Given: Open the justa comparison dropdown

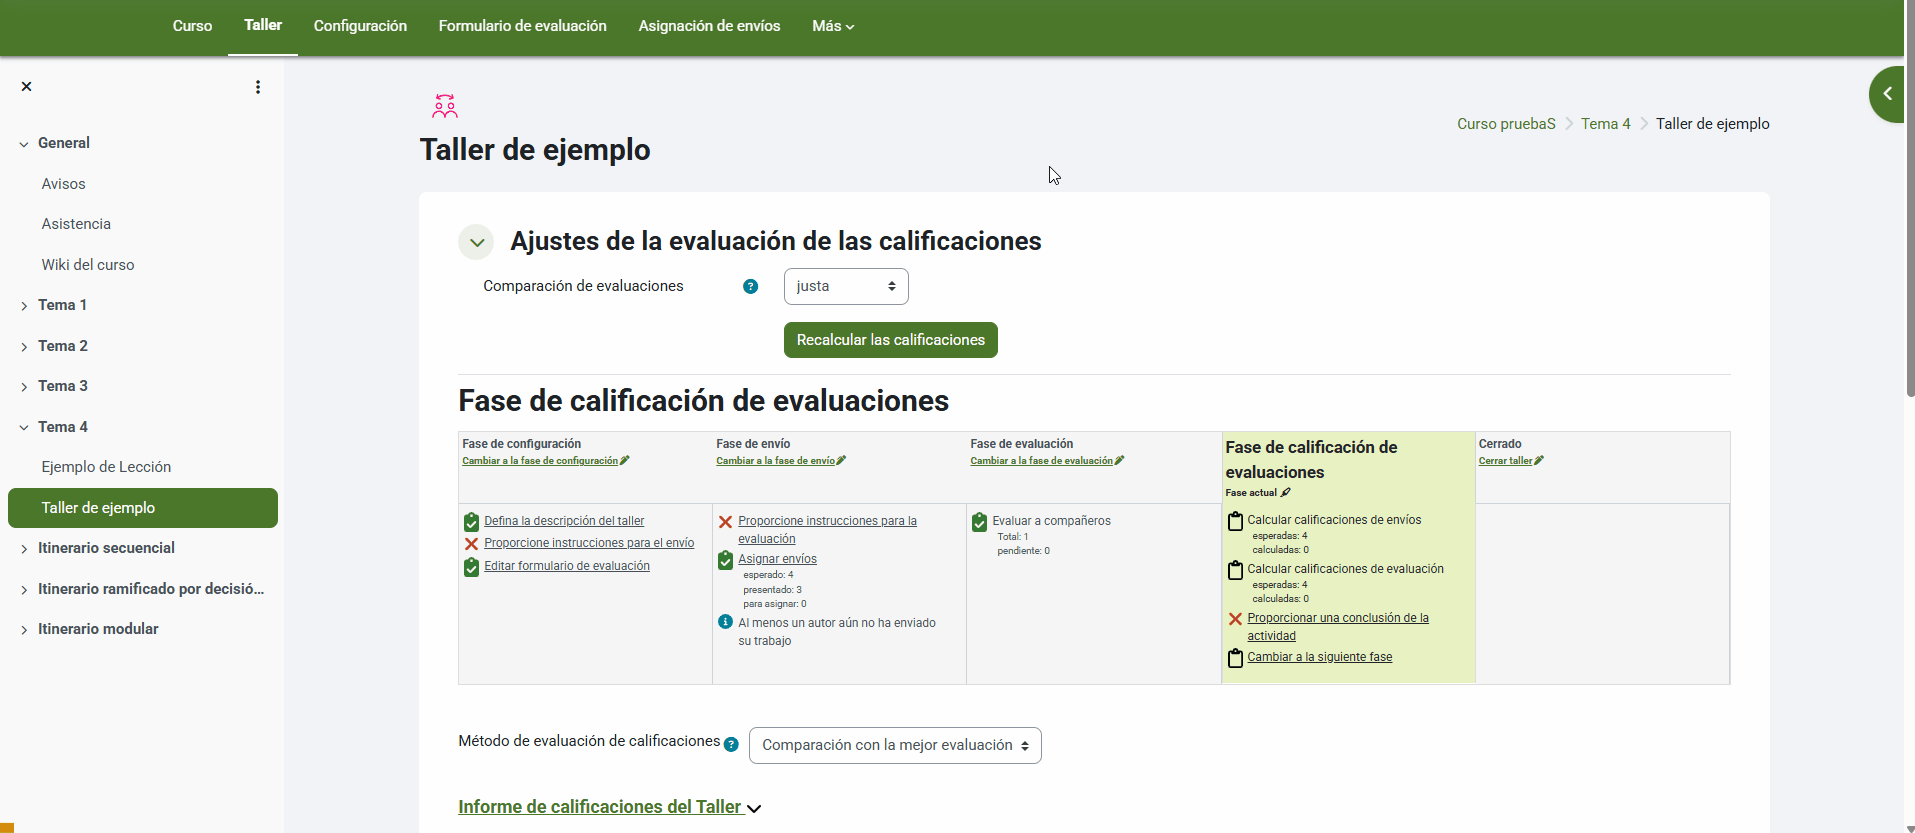Looking at the screenshot, I should coord(846,287).
